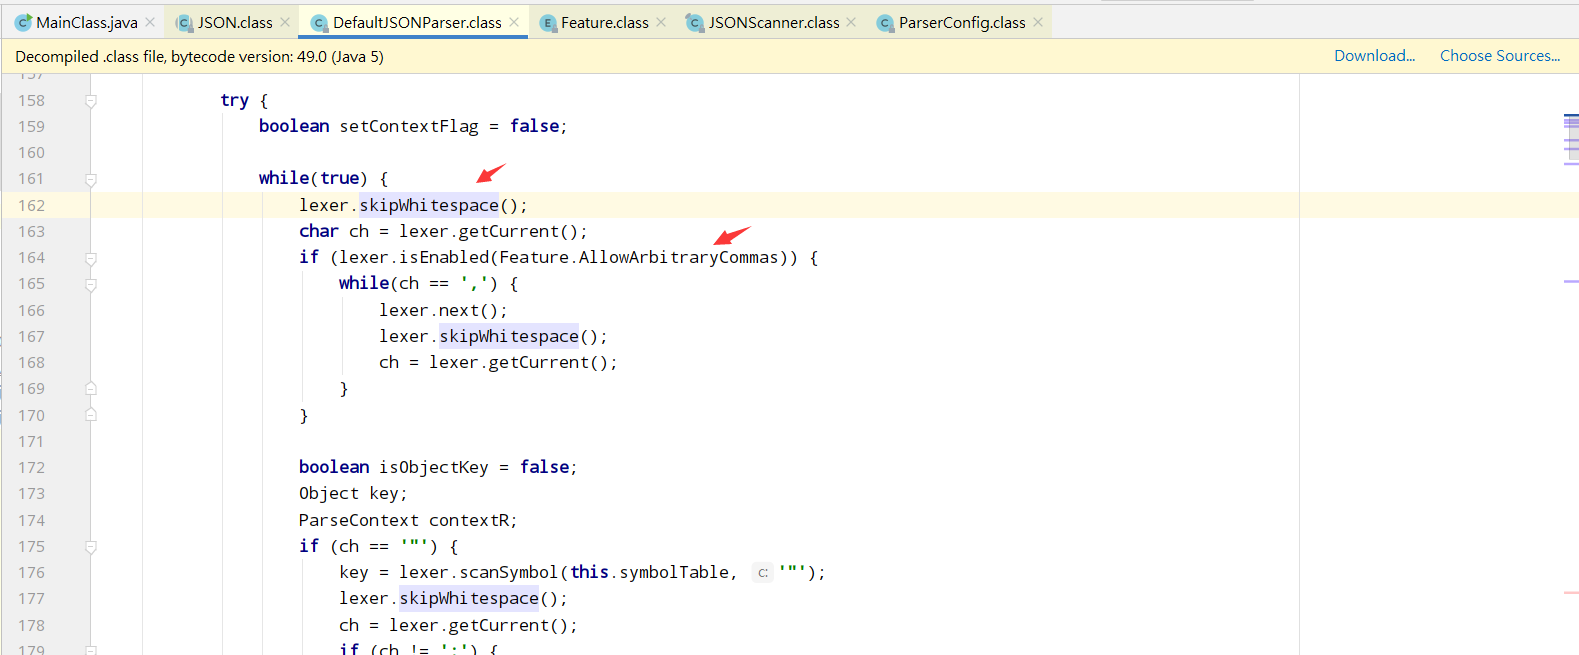Click ParseContext contextR declaration
This screenshot has height=655, width=1579.
pos(408,520)
